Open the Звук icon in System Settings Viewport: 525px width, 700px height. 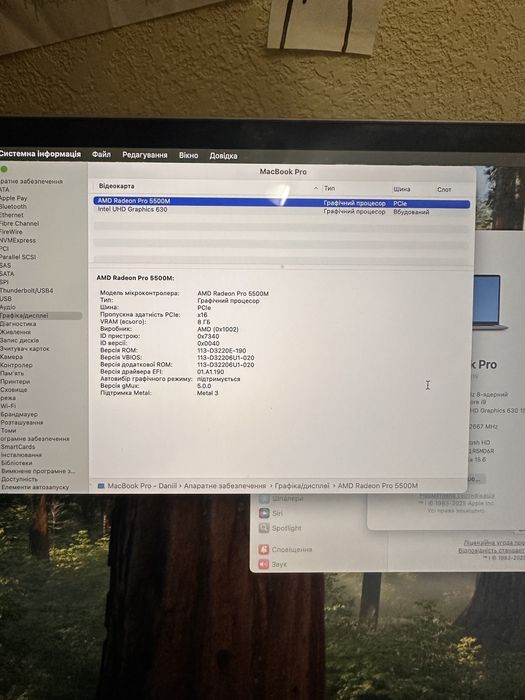(x=264, y=564)
